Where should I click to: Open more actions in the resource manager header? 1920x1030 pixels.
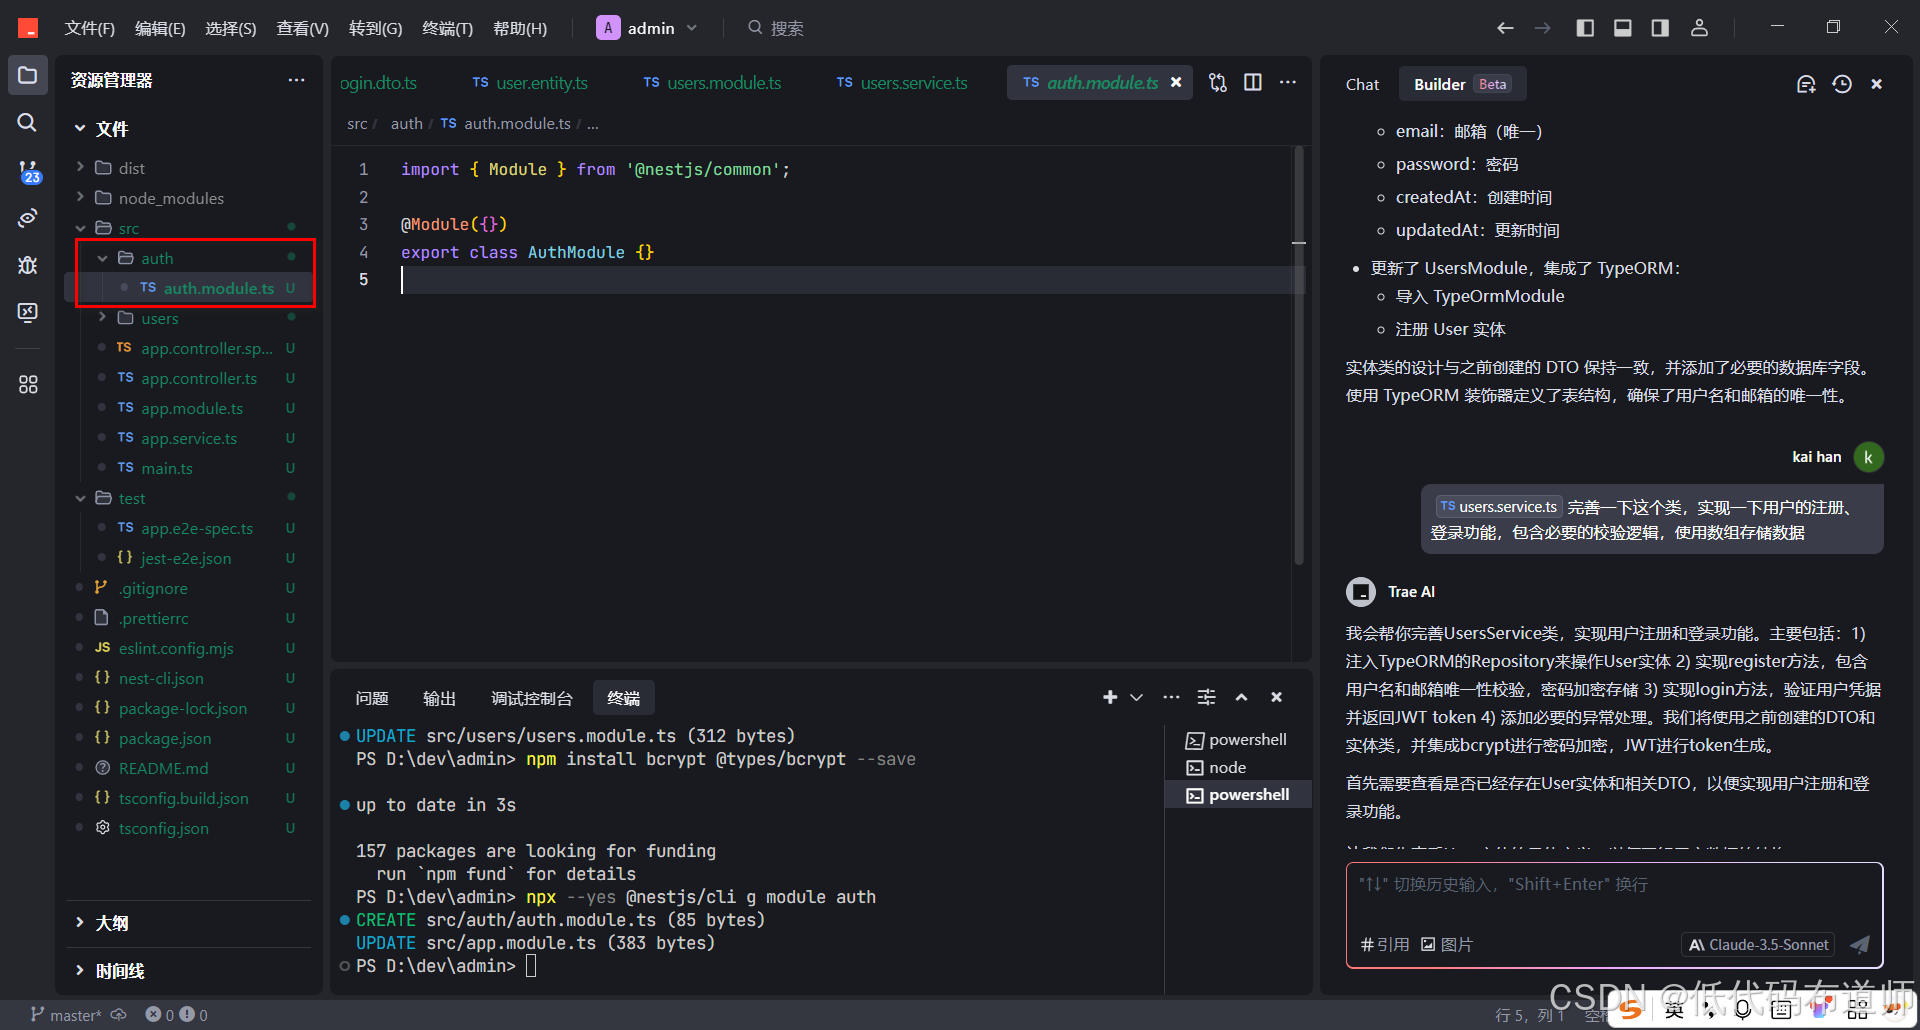(296, 80)
